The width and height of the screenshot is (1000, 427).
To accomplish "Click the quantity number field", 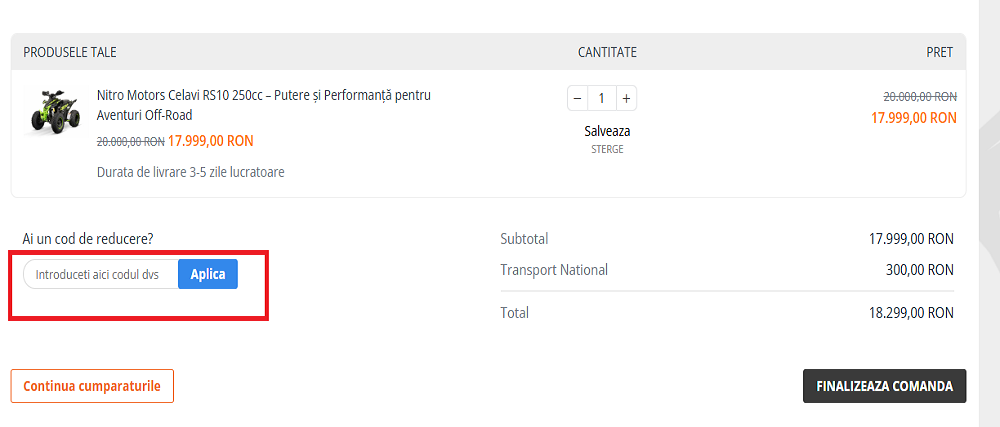I will 602,98.
